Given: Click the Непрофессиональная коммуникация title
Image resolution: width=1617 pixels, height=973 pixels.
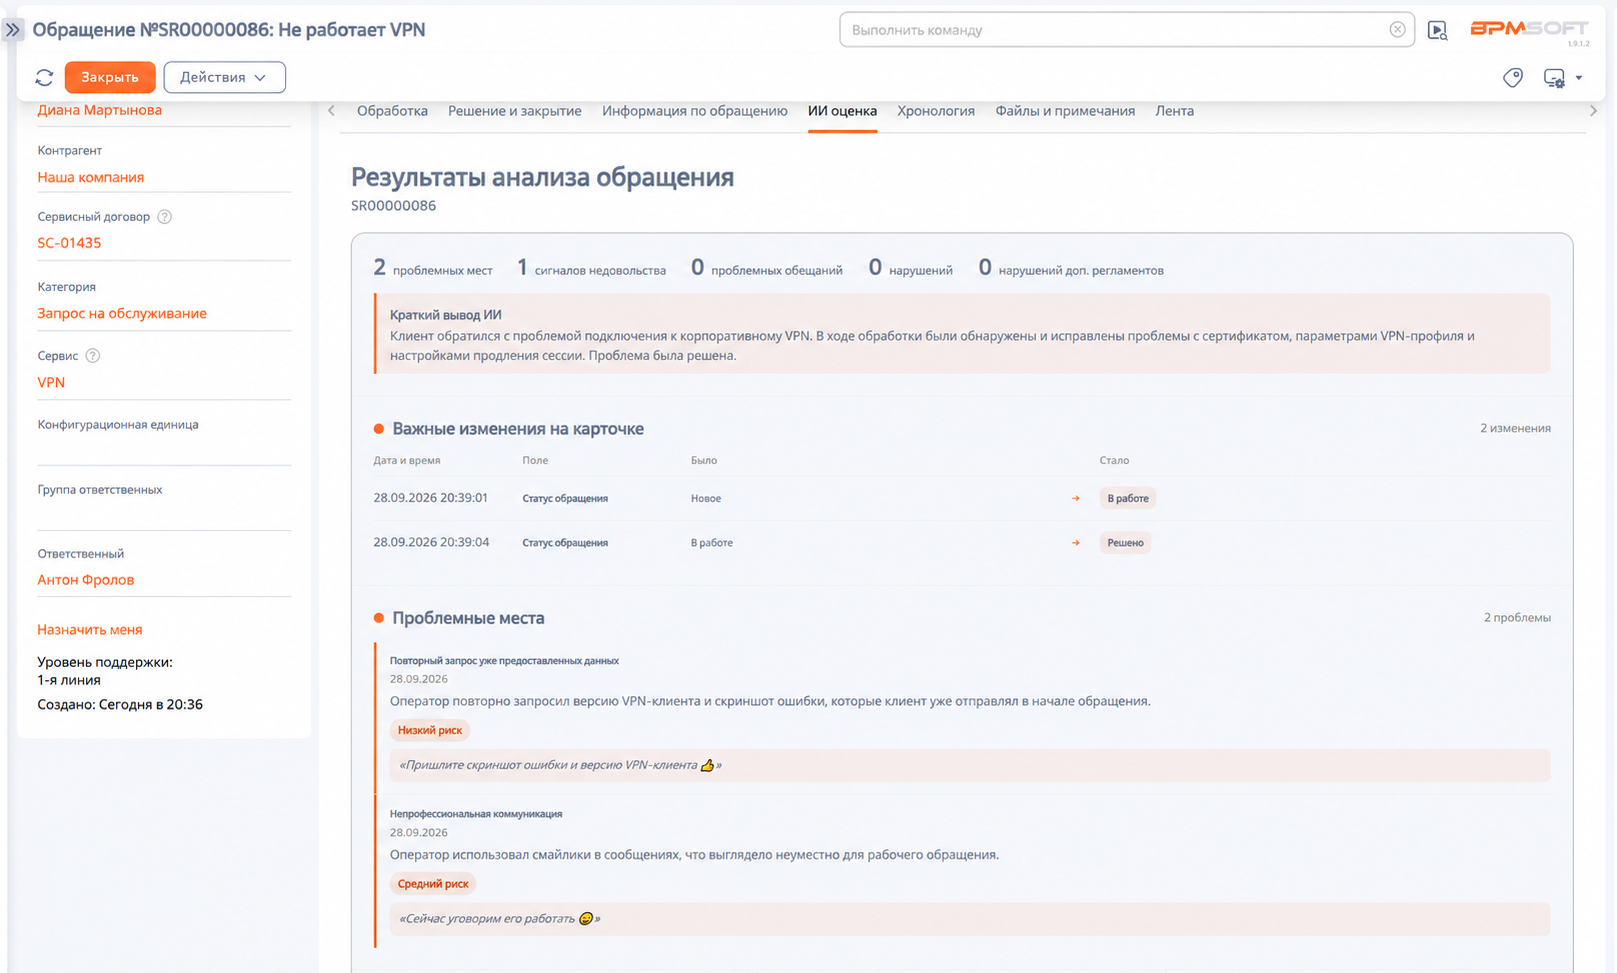Looking at the screenshot, I should coord(476,814).
